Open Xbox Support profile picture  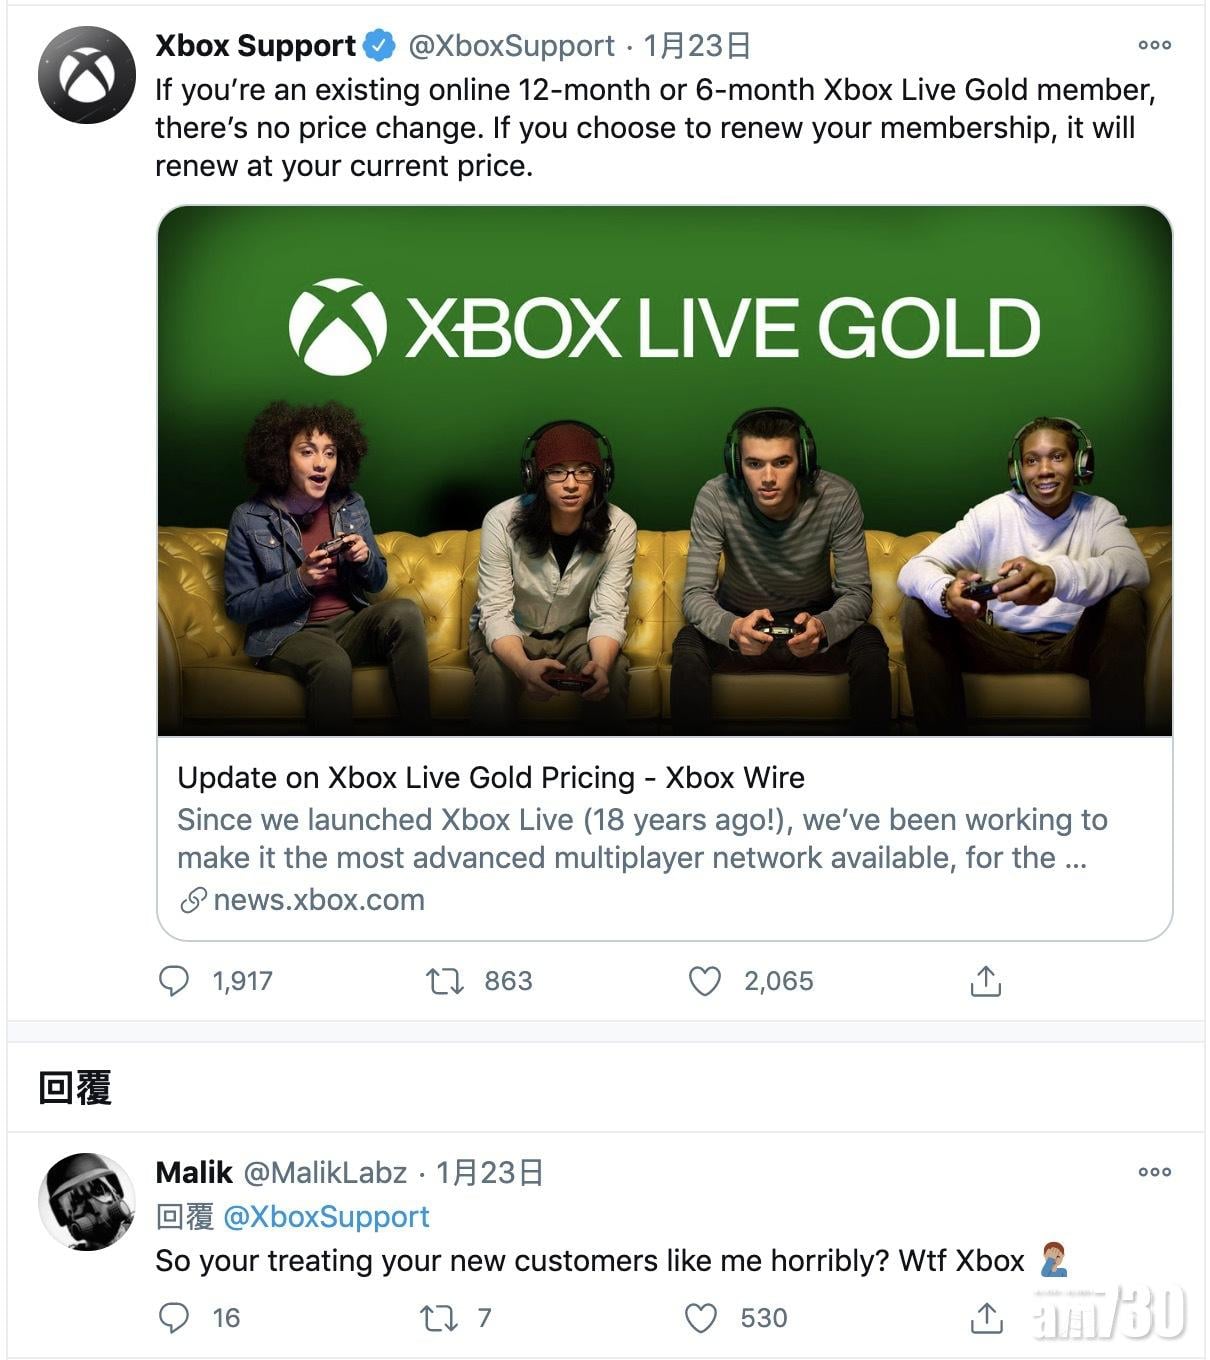[86, 75]
